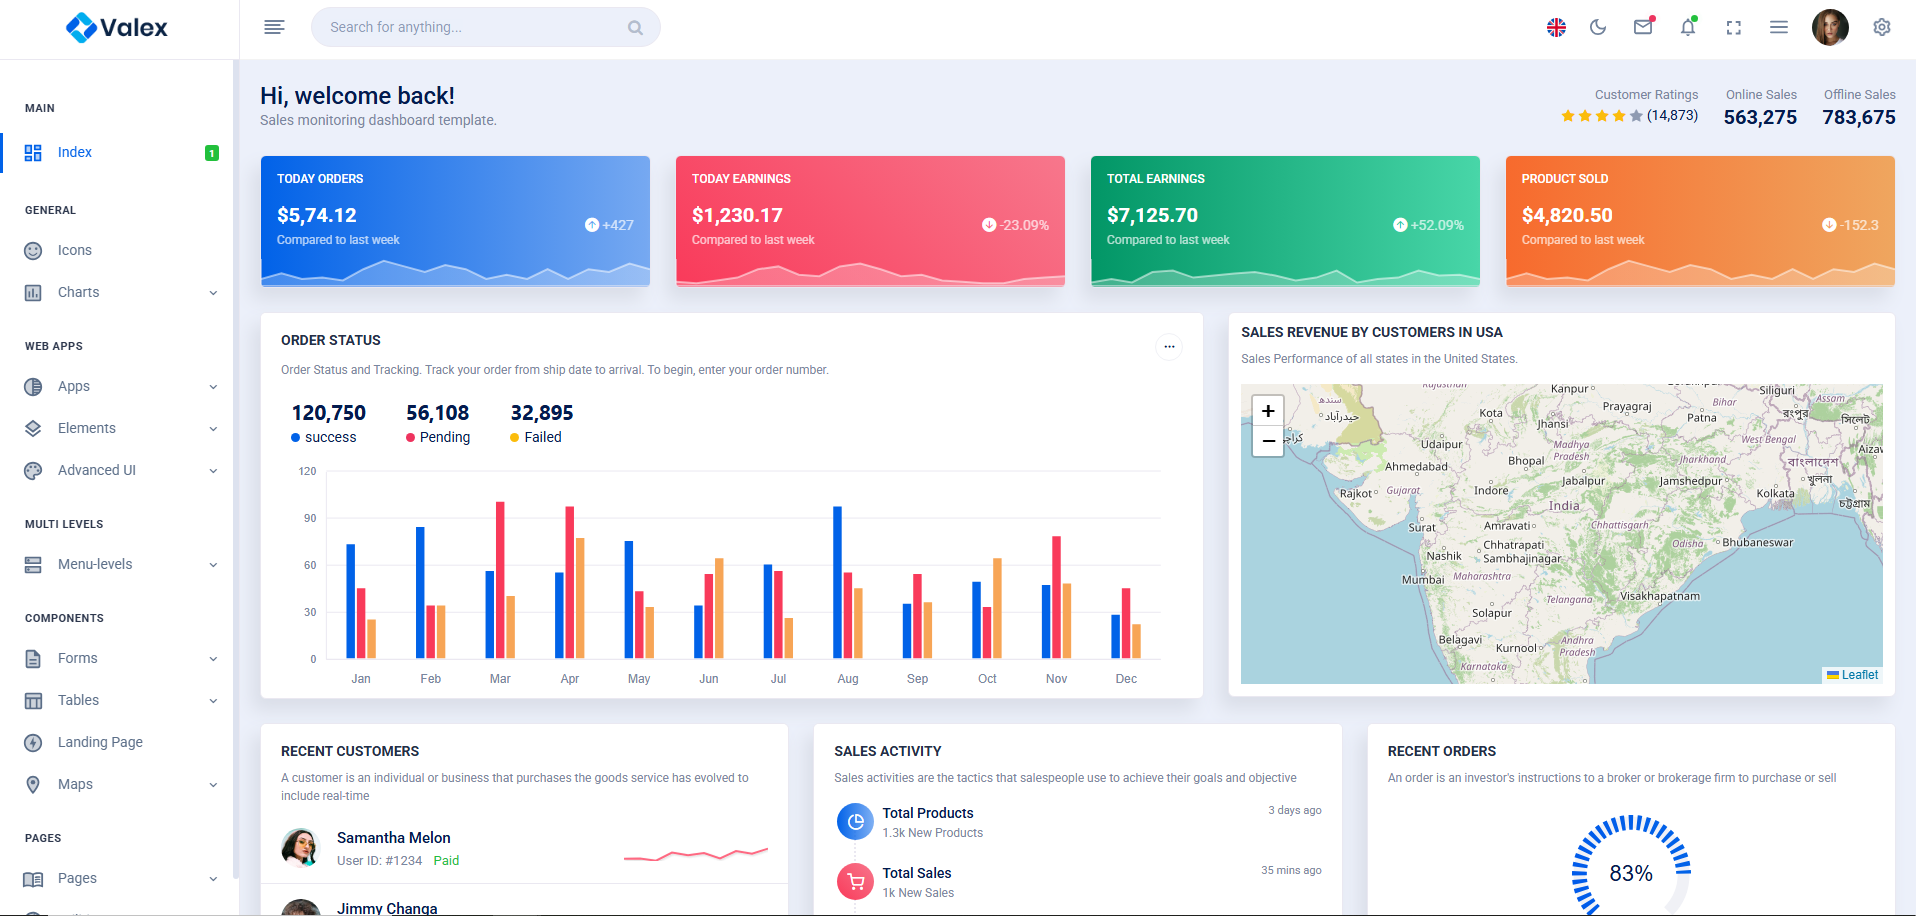
Task: Click the Advanced UI palette icon
Action: (x=33, y=471)
